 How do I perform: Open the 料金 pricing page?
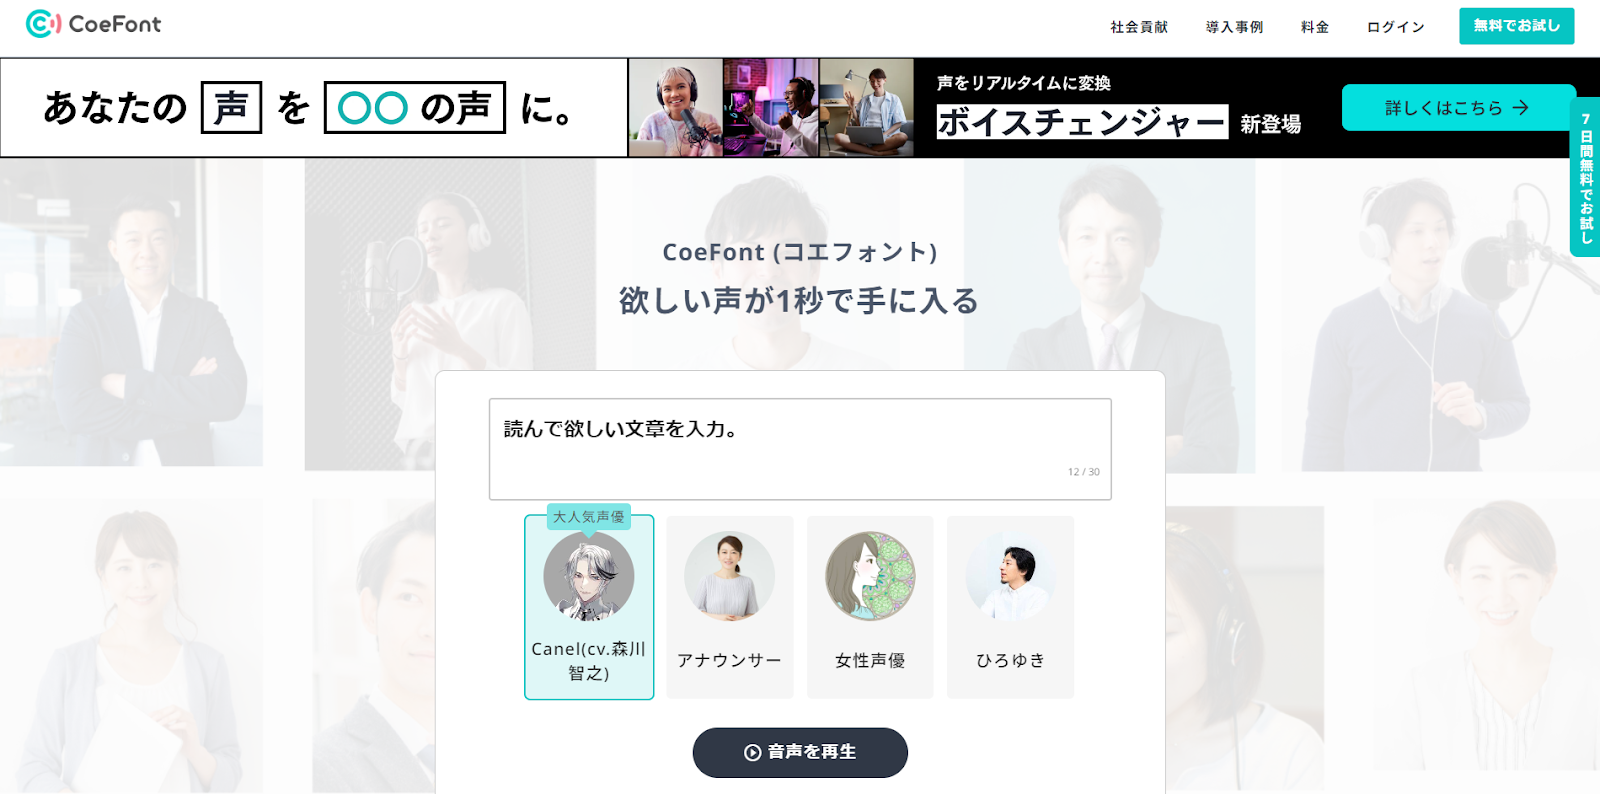(1315, 27)
